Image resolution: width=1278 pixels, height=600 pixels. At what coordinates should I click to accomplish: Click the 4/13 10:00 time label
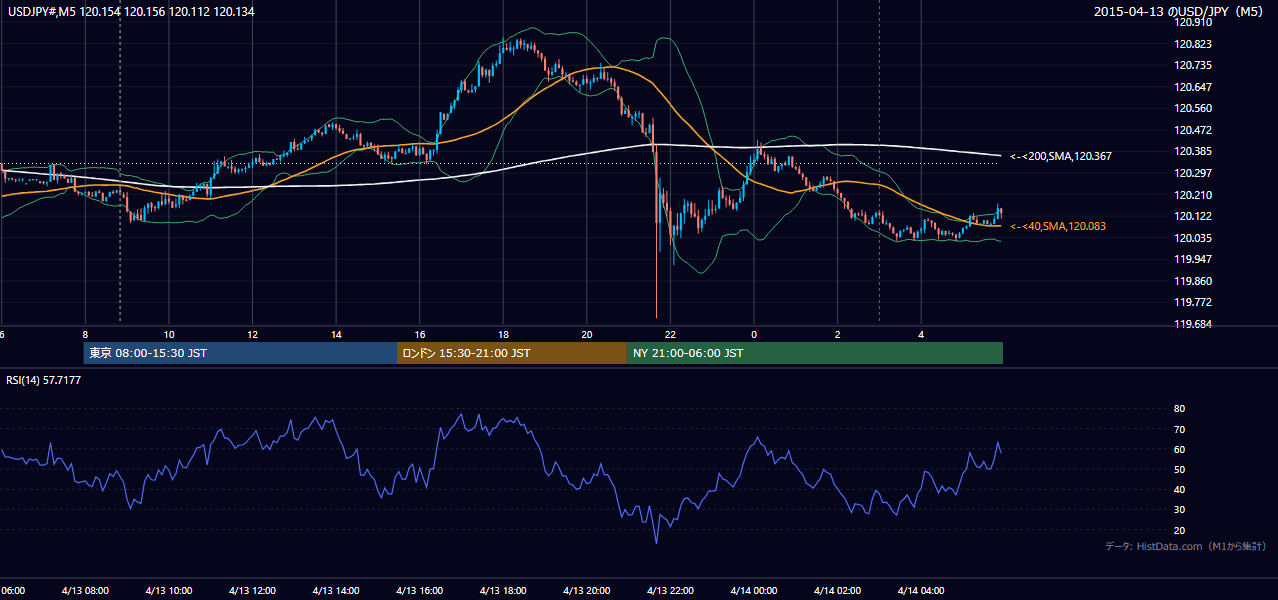(x=169, y=591)
